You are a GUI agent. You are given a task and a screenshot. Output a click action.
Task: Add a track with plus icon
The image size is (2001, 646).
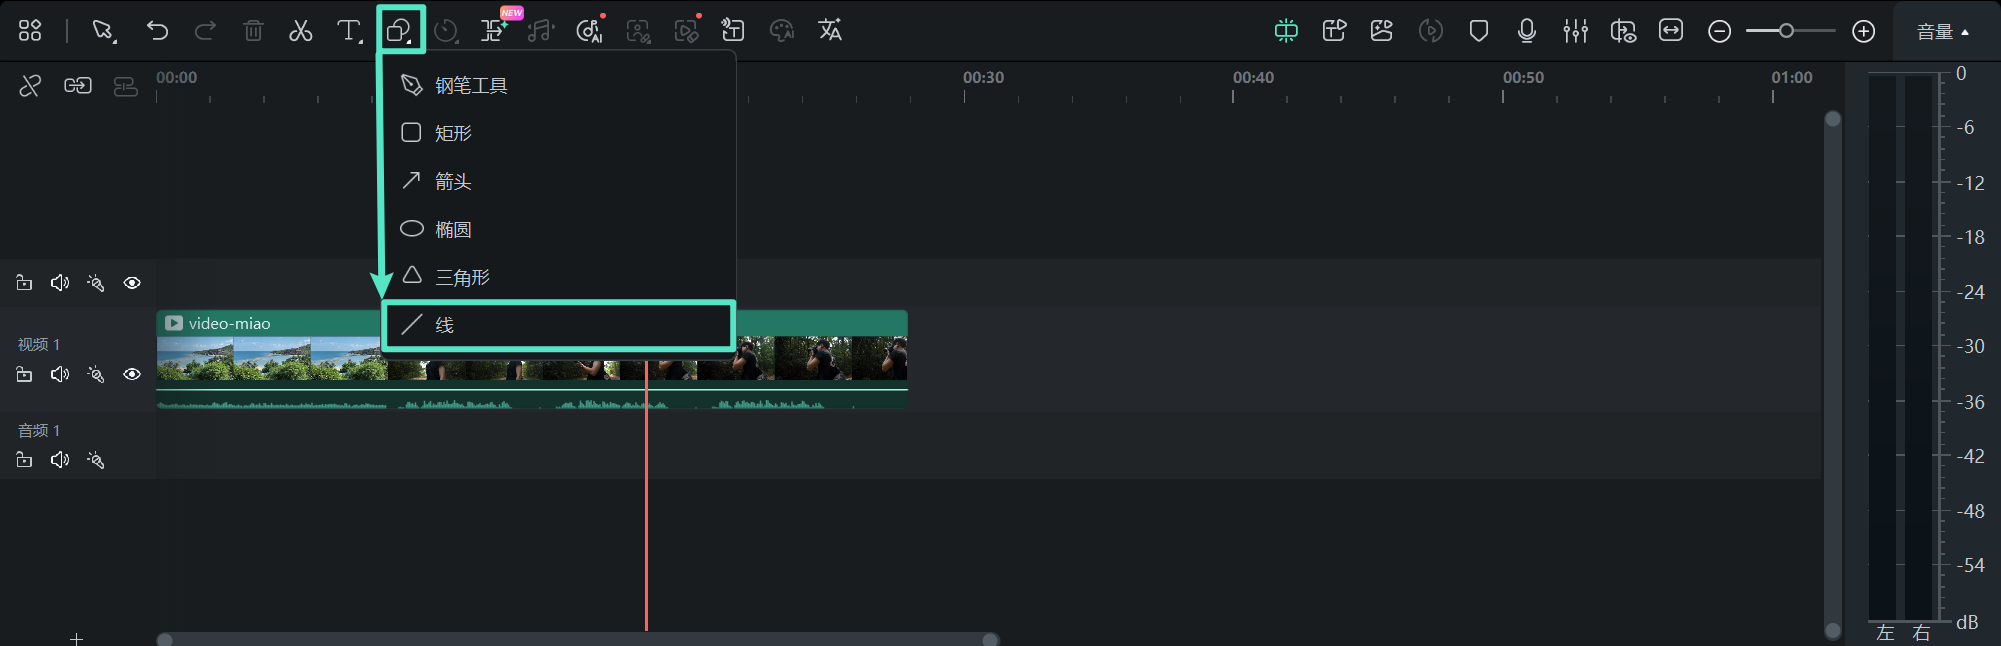tap(76, 638)
